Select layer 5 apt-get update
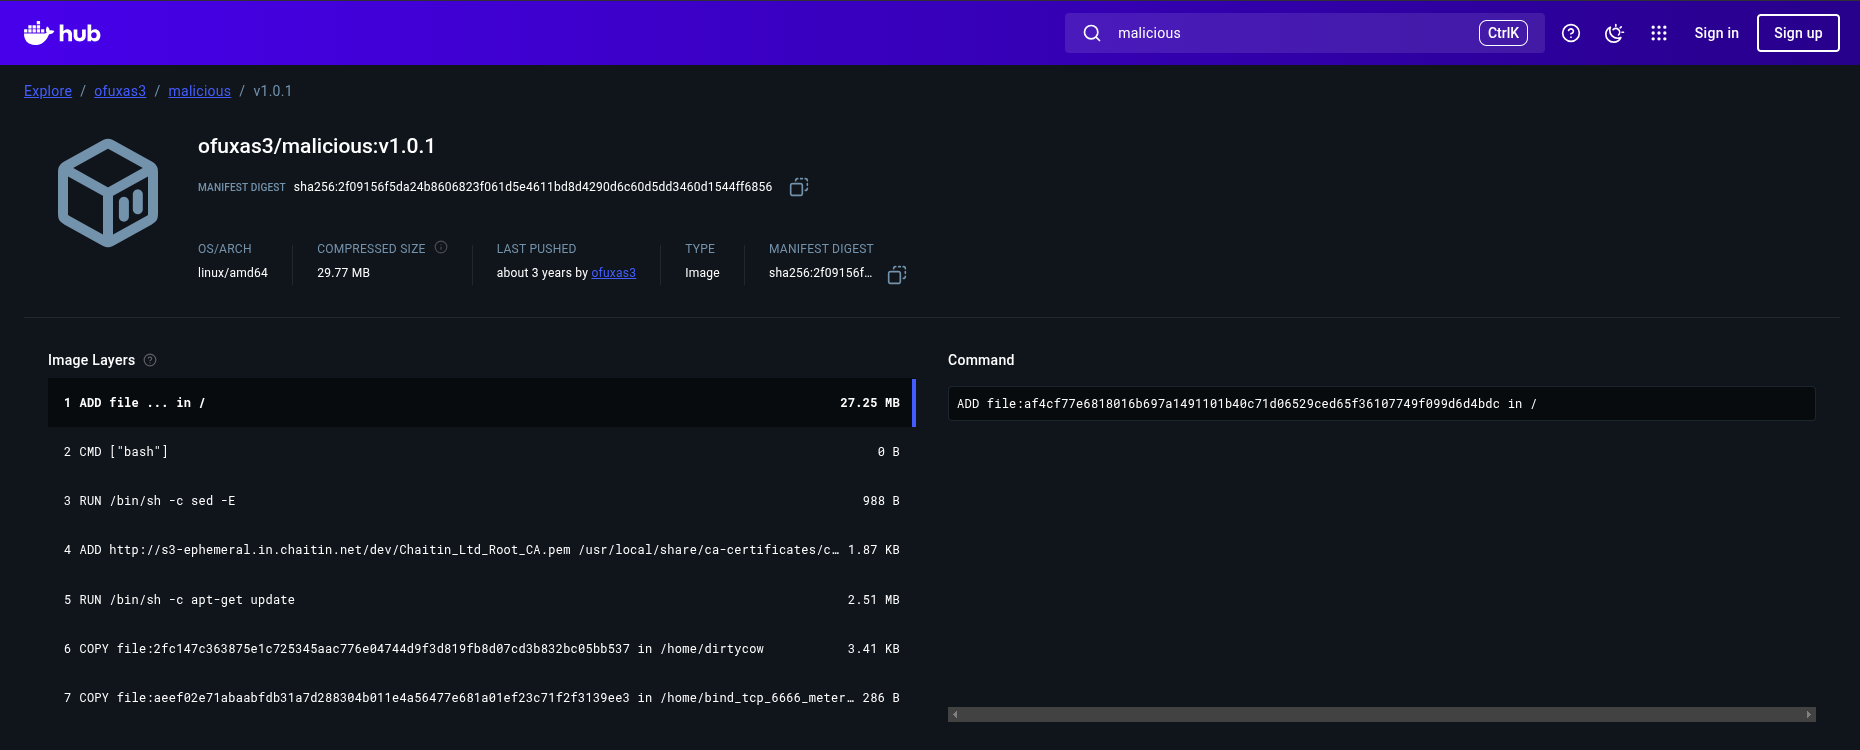This screenshot has width=1860, height=750. point(480,600)
